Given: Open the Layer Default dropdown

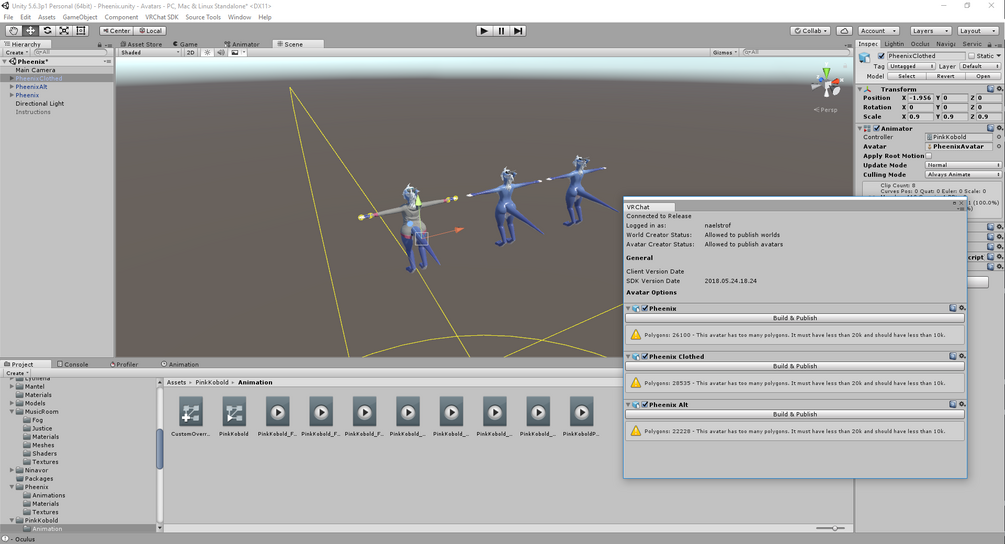Looking at the screenshot, I should click(x=979, y=66).
